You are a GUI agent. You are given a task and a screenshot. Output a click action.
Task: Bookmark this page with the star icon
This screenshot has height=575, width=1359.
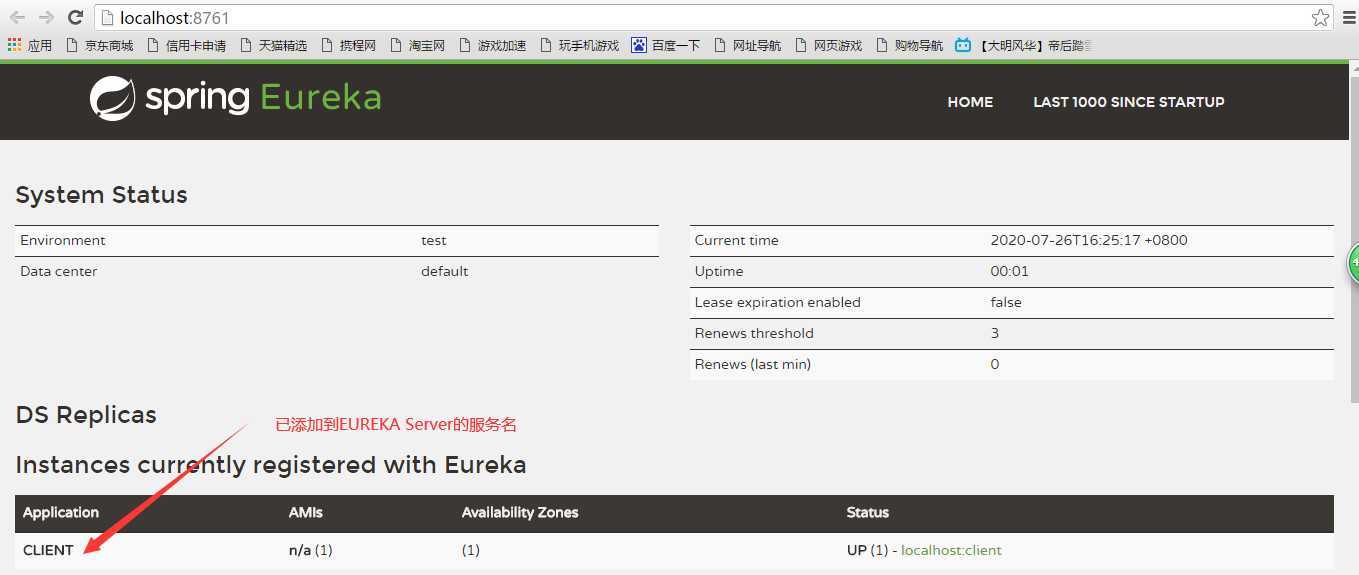[x=1321, y=18]
